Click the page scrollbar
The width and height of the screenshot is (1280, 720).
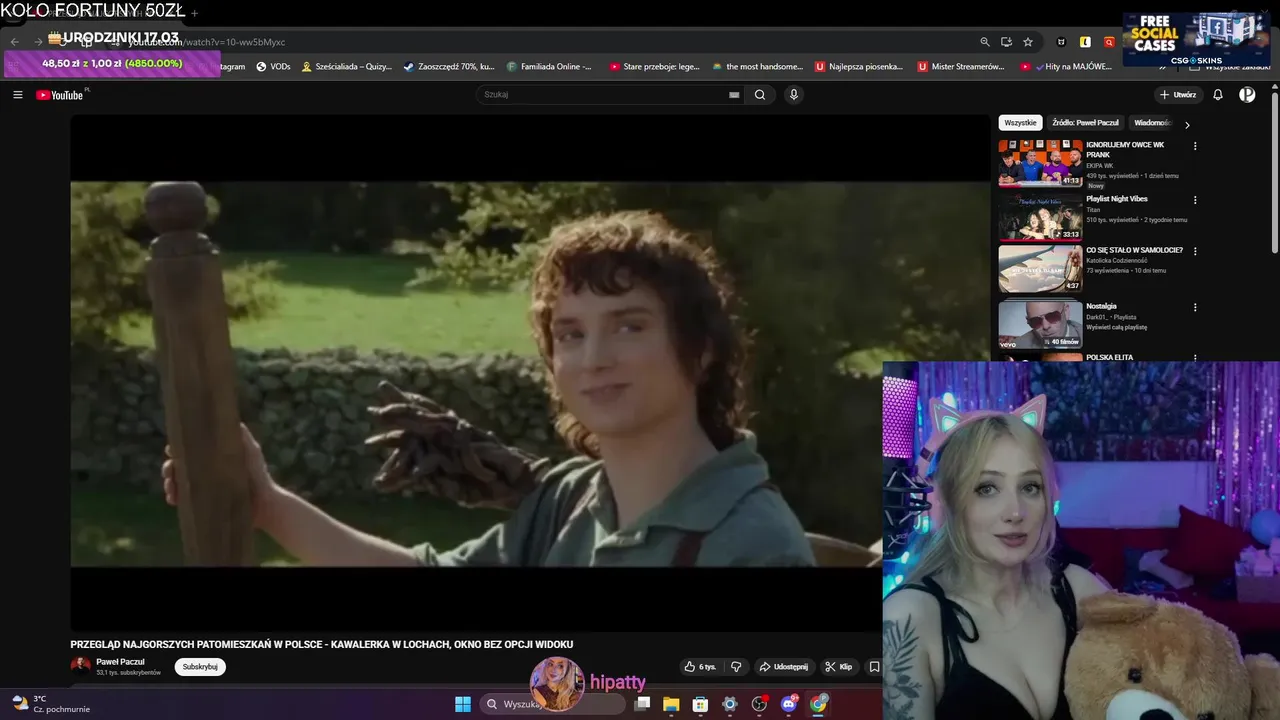point(1275,175)
